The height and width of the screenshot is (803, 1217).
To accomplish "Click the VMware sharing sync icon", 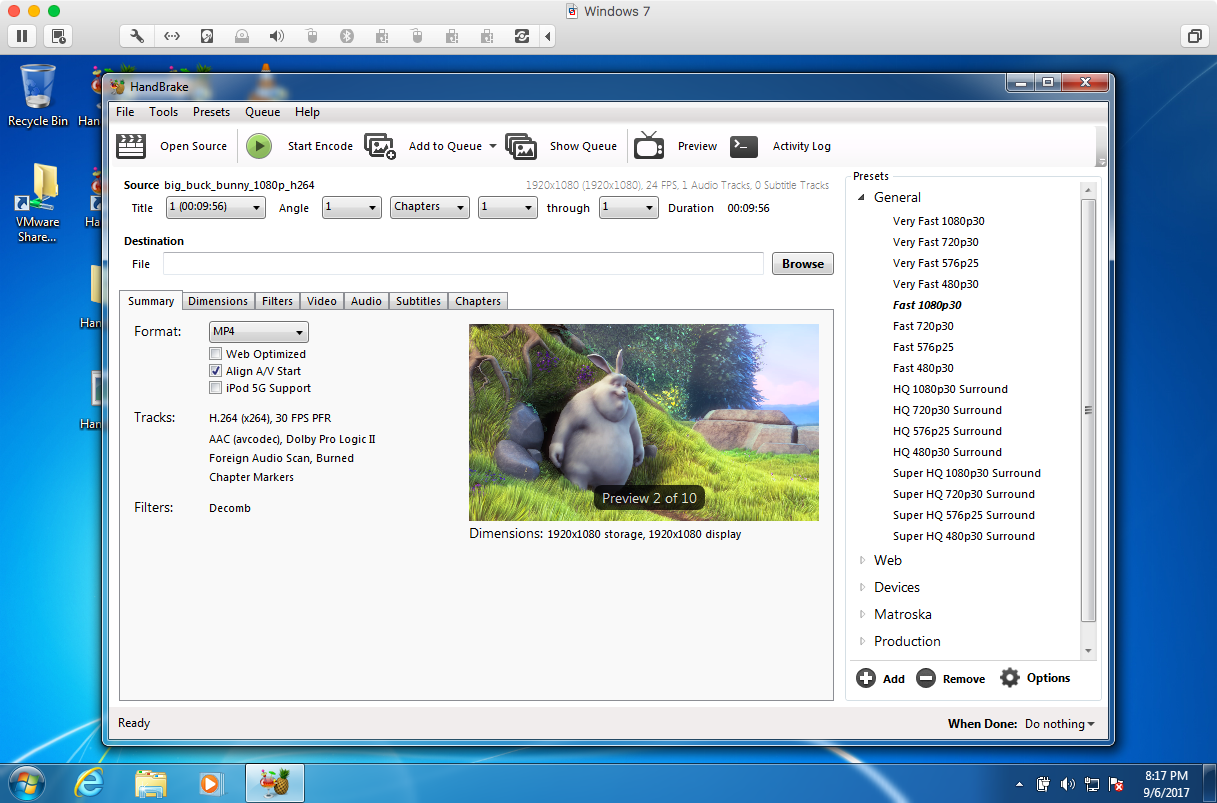I will (x=521, y=36).
